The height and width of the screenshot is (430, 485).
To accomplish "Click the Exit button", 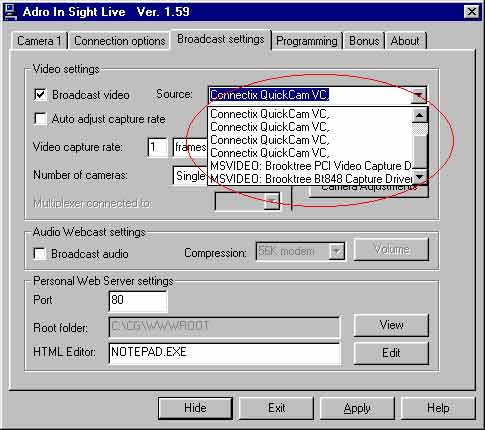I will click(276, 408).
